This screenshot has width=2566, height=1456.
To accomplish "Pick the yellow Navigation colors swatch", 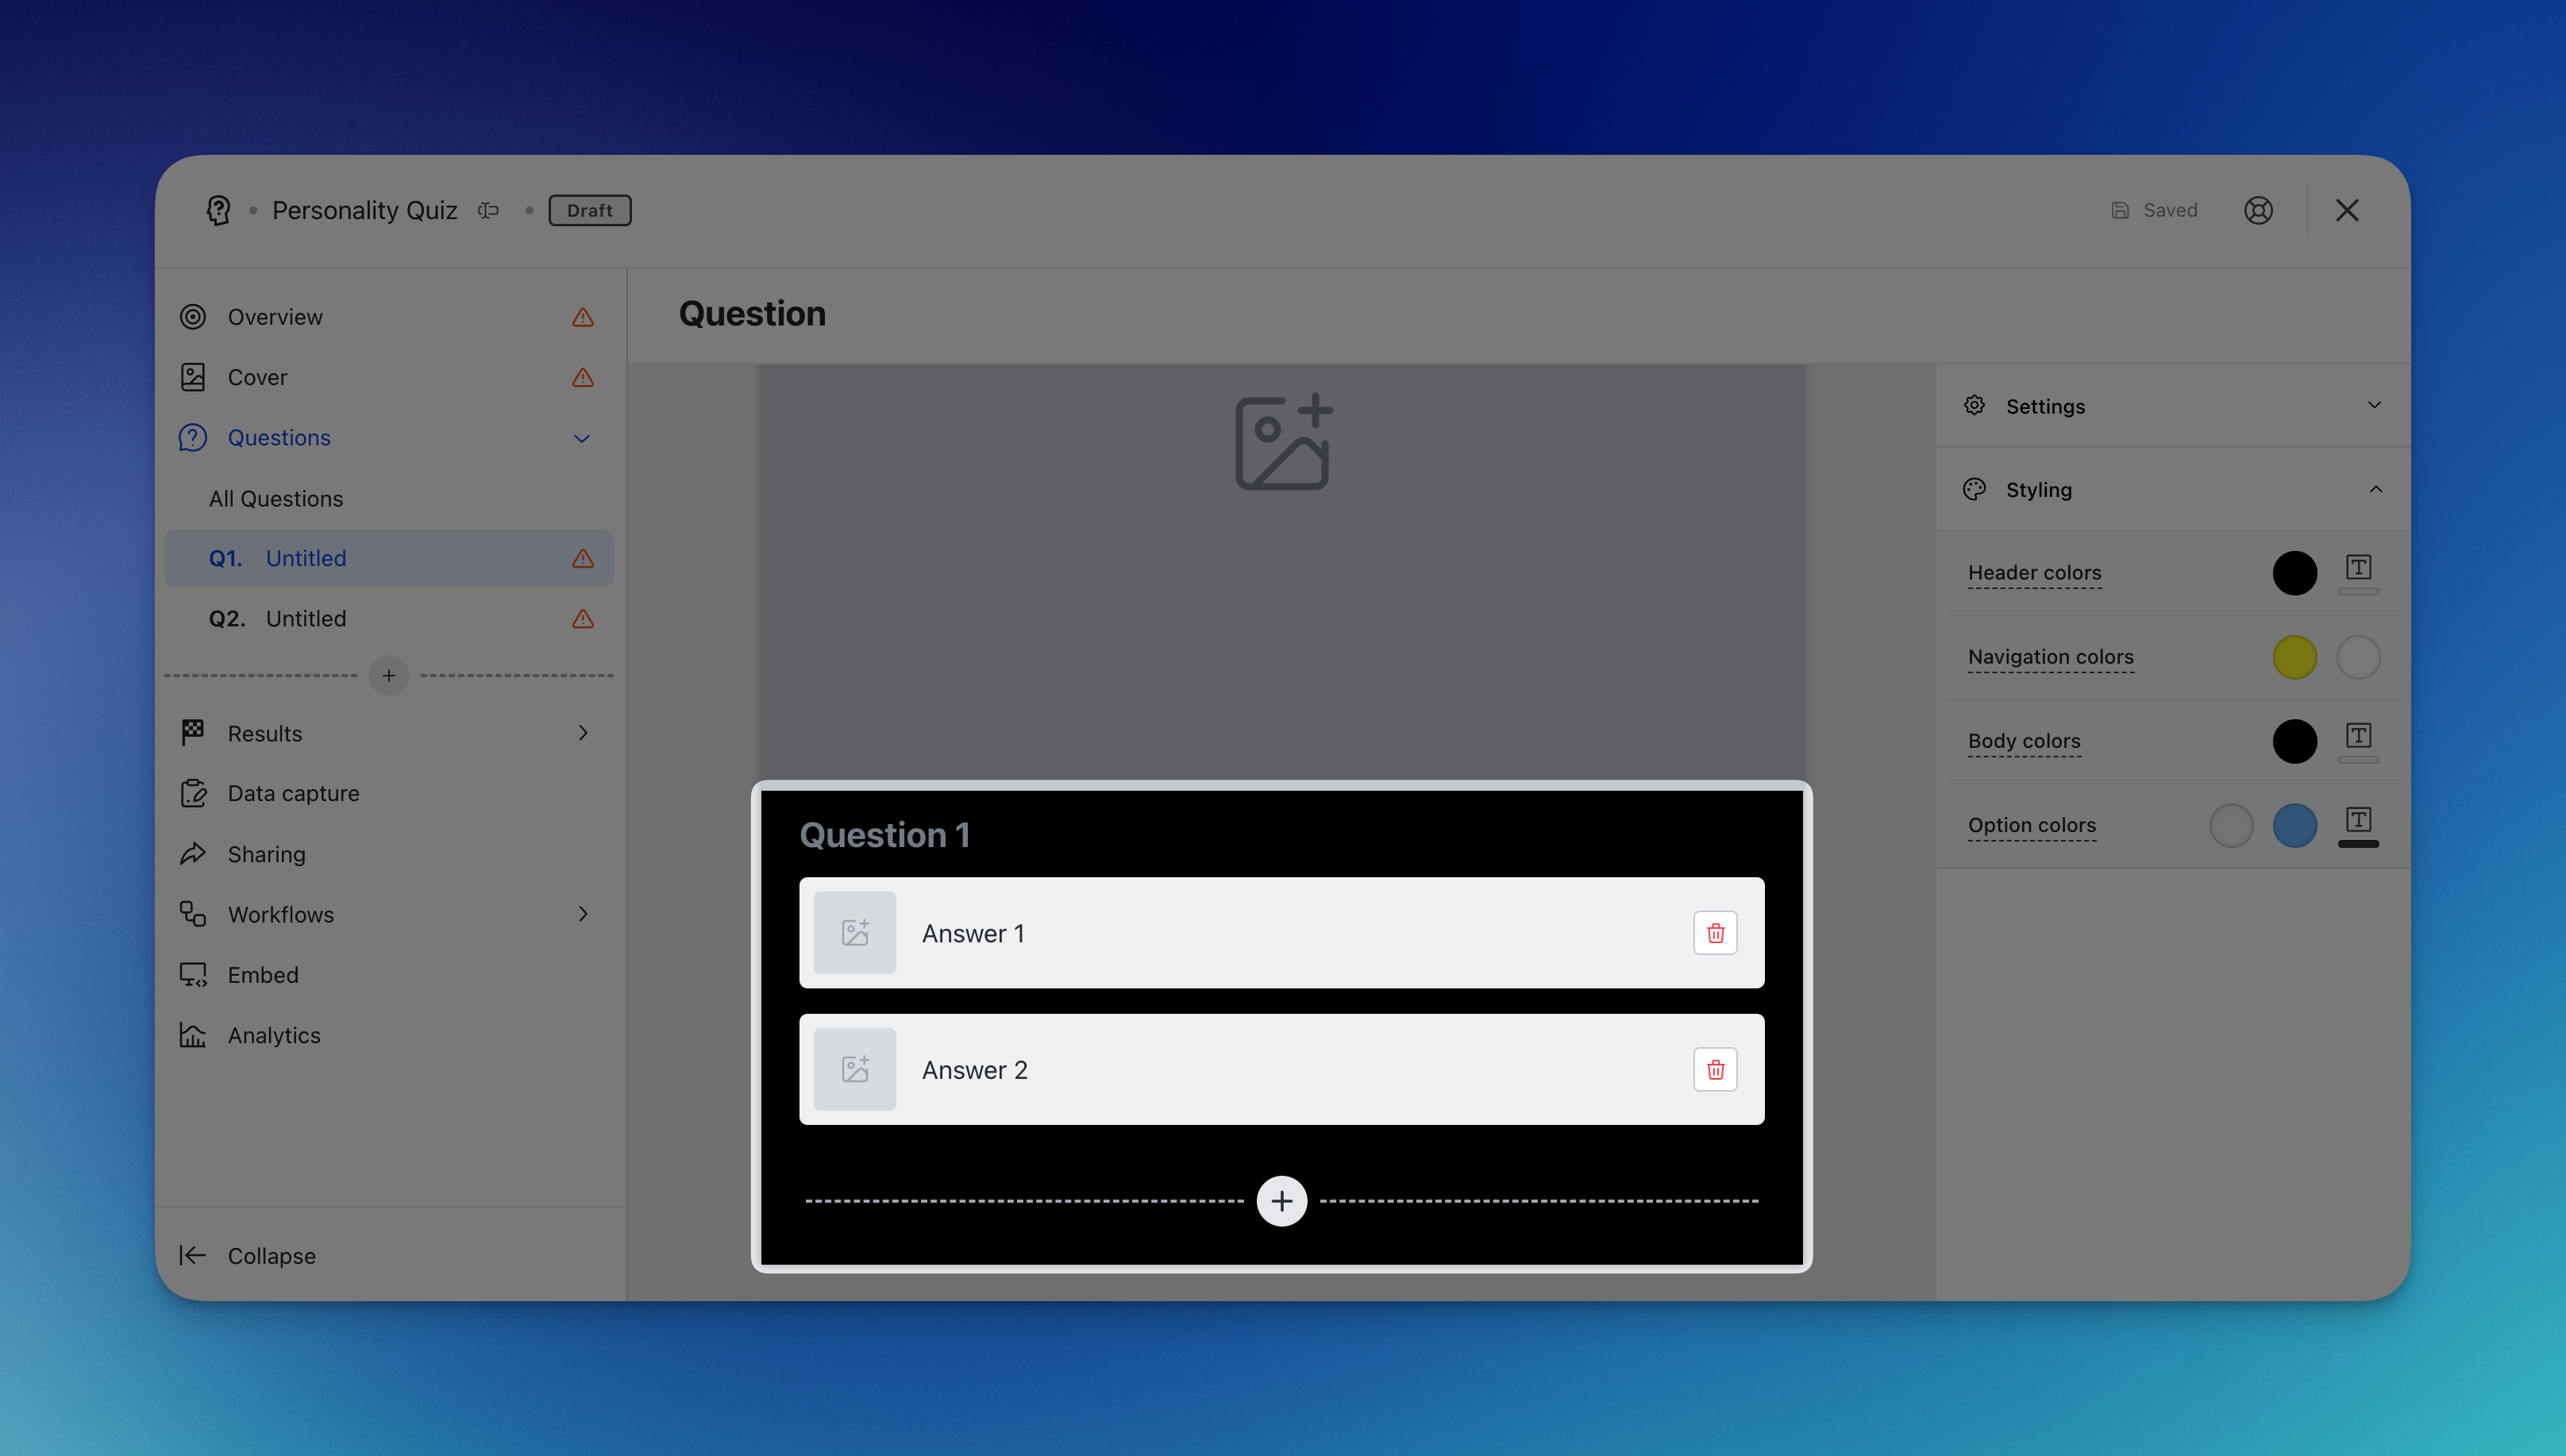I will coord(2294,657).
